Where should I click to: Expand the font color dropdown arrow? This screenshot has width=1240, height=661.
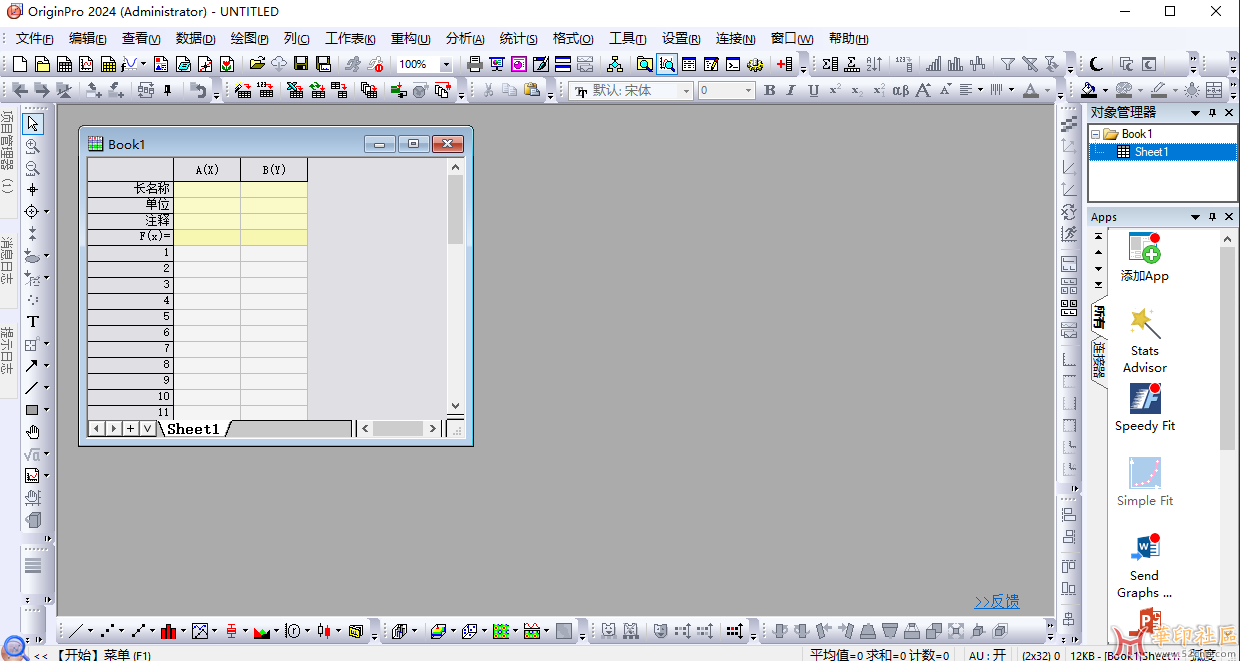pyautogui.click(x=1048, y=91)
